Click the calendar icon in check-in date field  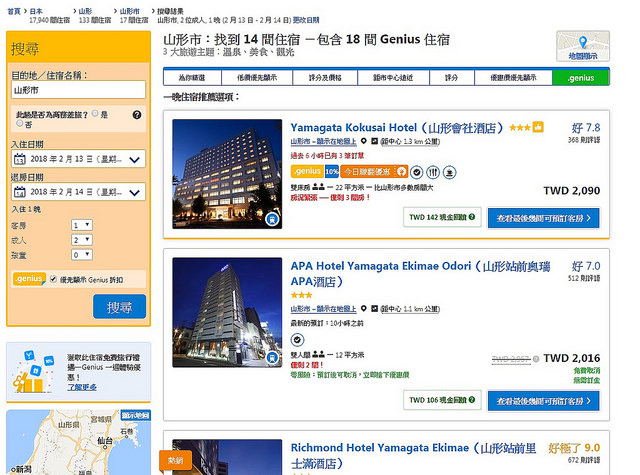[20, 159]
